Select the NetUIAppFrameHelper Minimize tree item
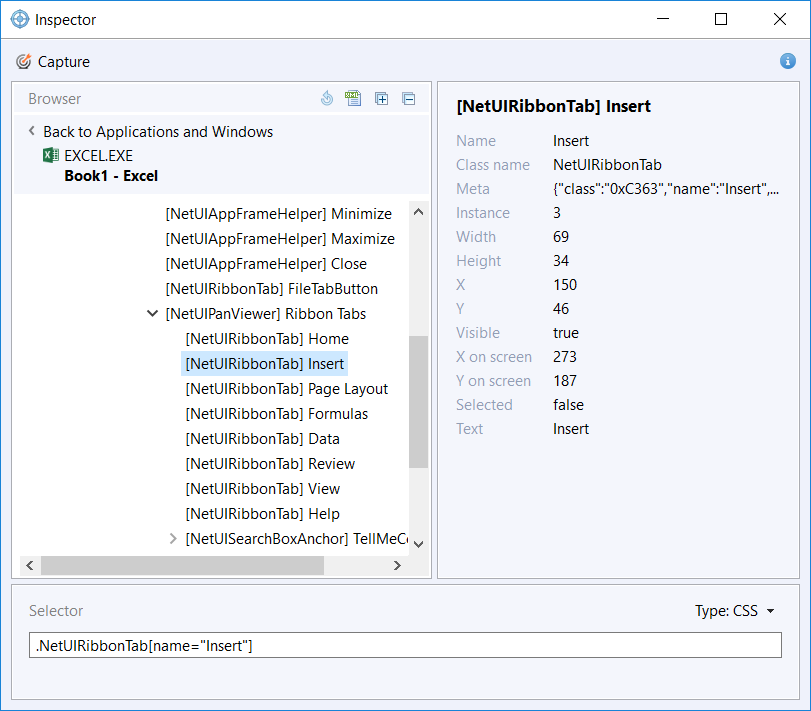 (278, 214)
